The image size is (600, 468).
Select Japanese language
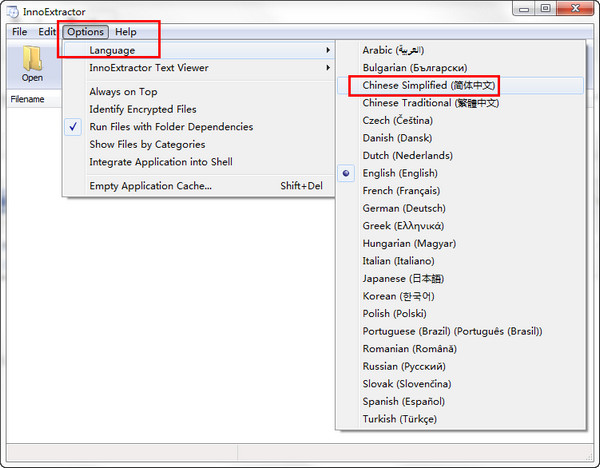point(460,279)
